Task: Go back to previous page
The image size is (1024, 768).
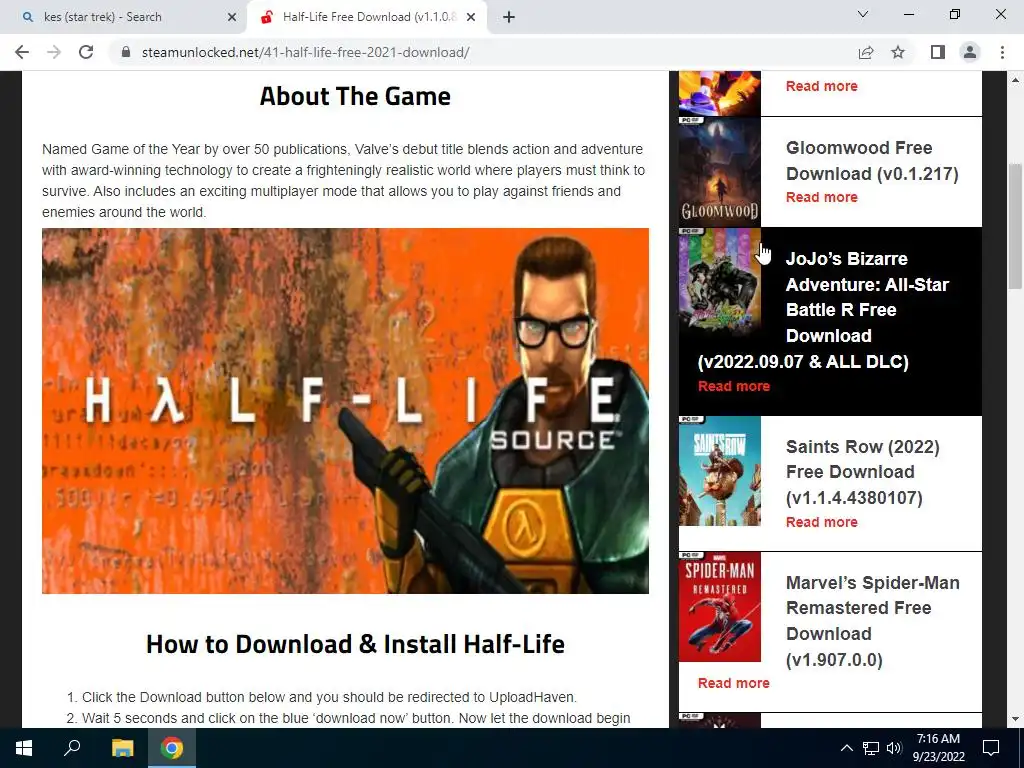Action: (x=22, y=52)
